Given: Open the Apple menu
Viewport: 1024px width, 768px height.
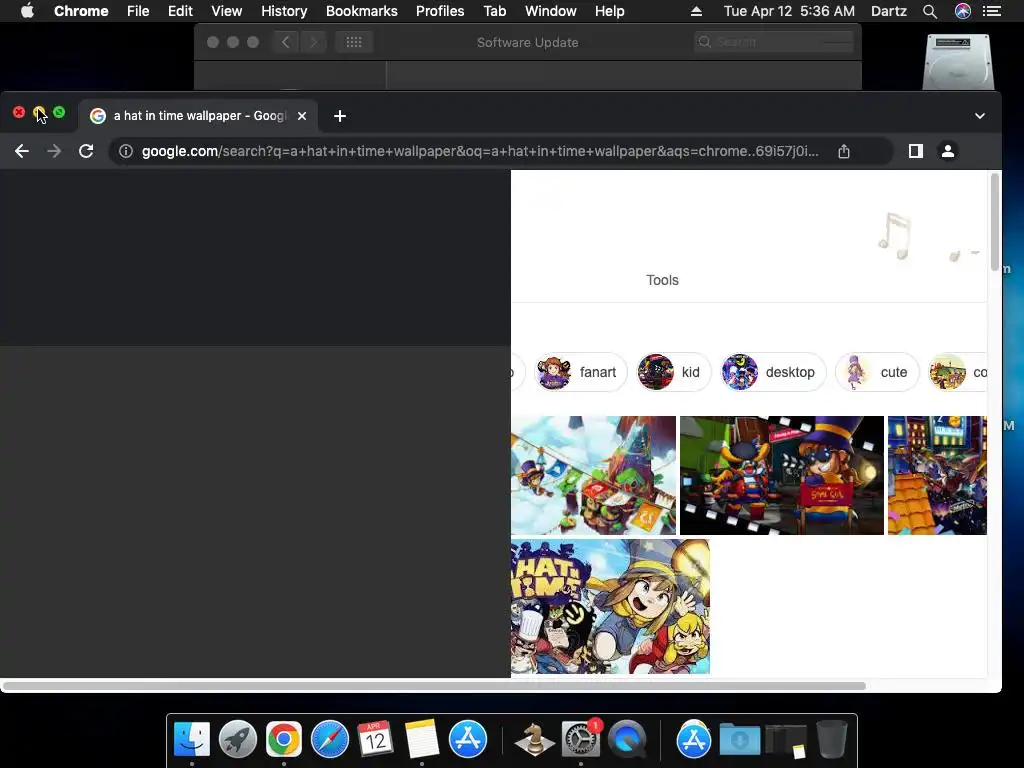Looking at the screenshot, I should point(27,11).
